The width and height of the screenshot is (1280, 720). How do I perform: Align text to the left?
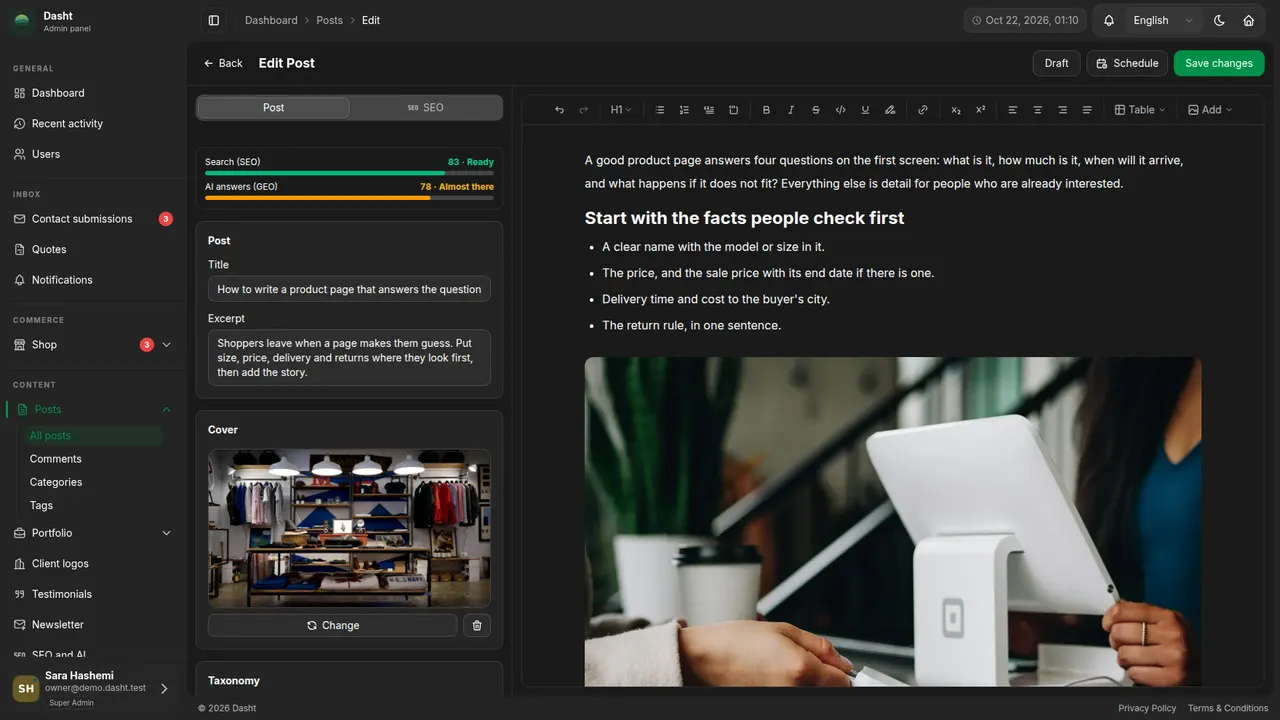pyautogui.click(x=1013, y=110)
